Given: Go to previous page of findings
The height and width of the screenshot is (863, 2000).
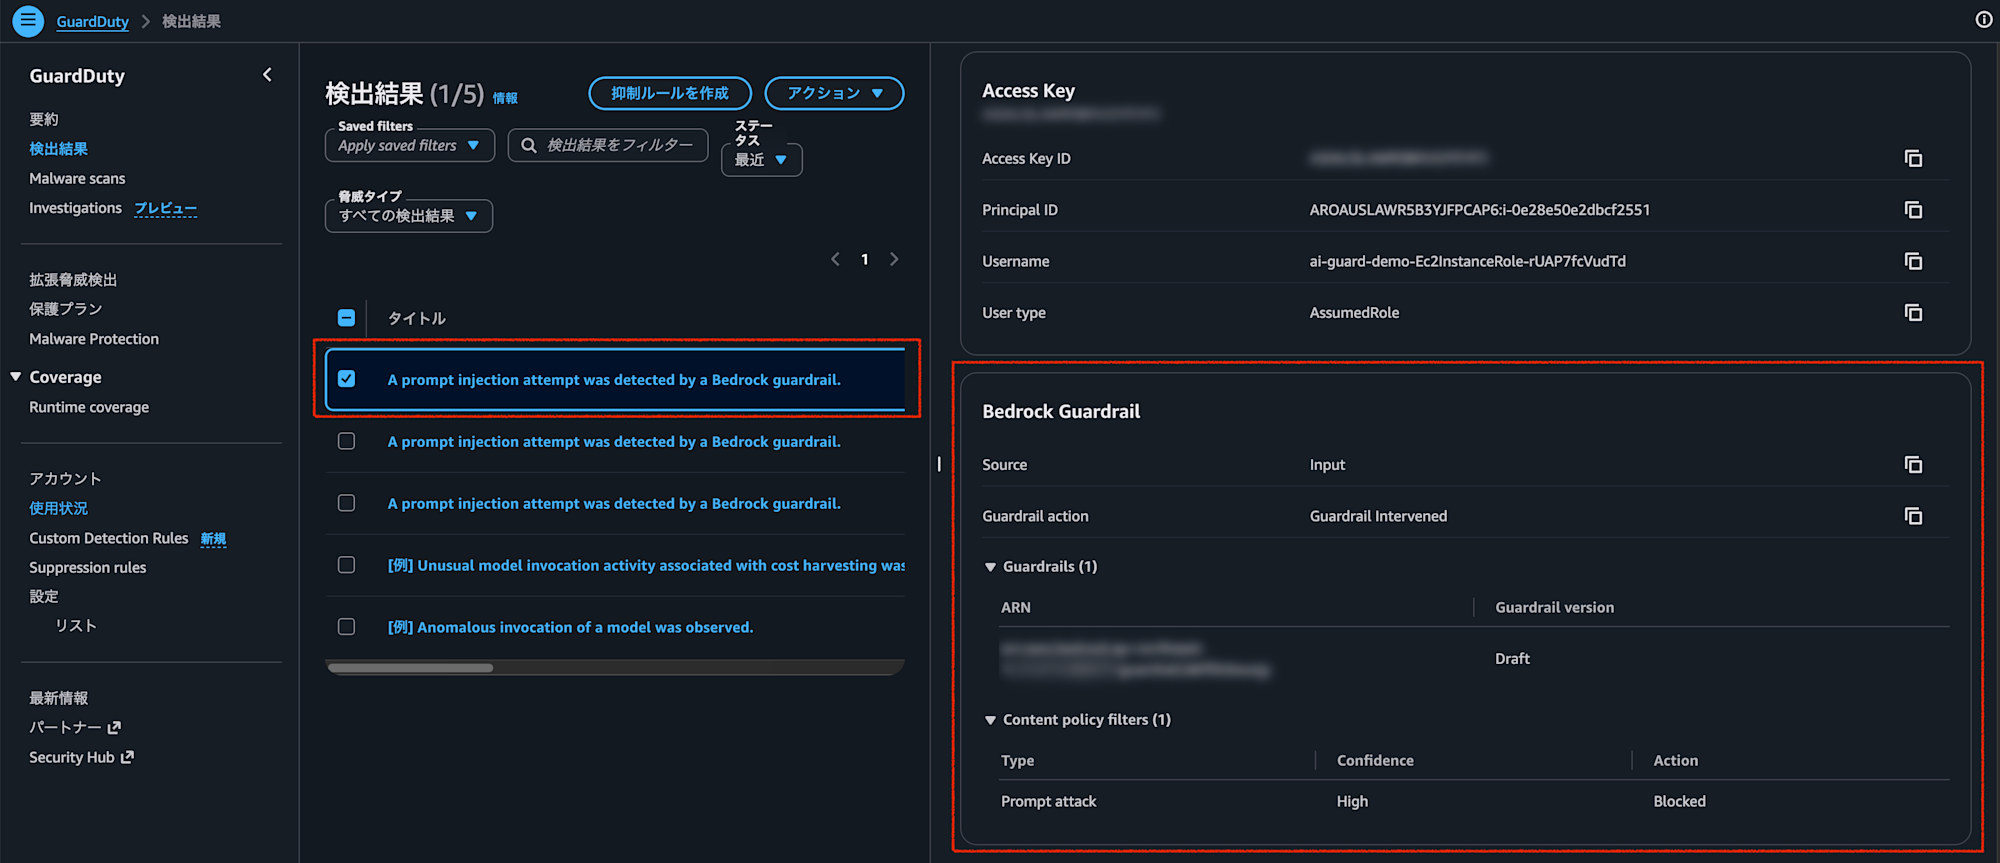Looking at the screenshot, I should (835, 259).
